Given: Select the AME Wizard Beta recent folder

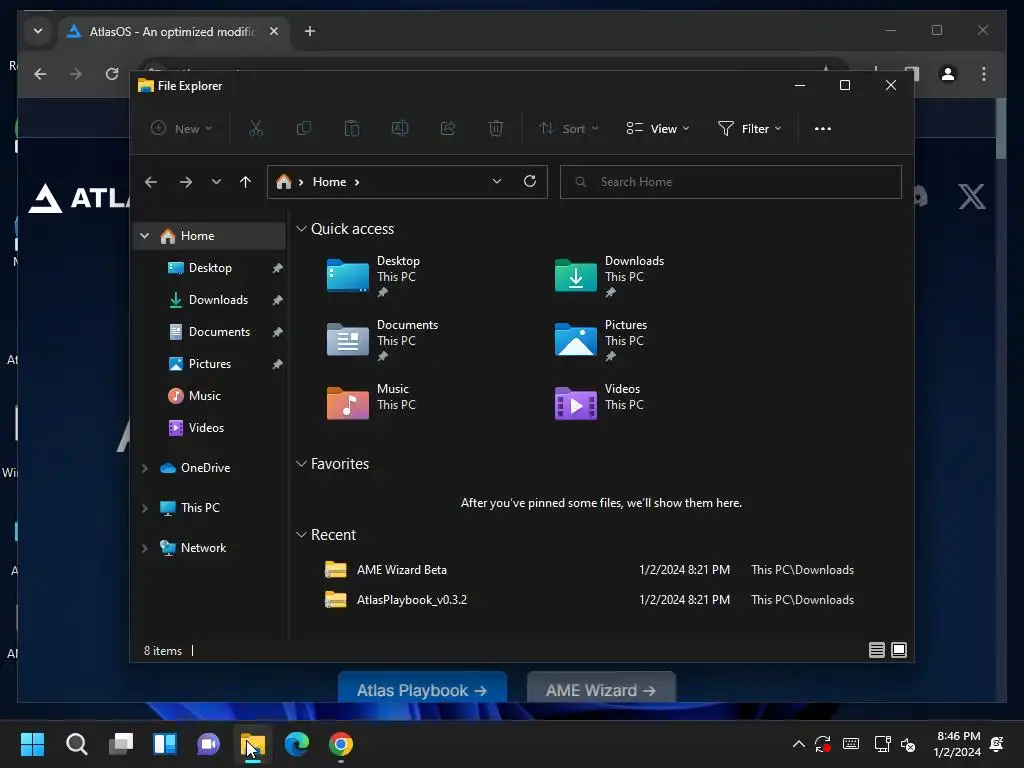Looking at the screenshot, I should pyautogui.click(x=588, y=569).
